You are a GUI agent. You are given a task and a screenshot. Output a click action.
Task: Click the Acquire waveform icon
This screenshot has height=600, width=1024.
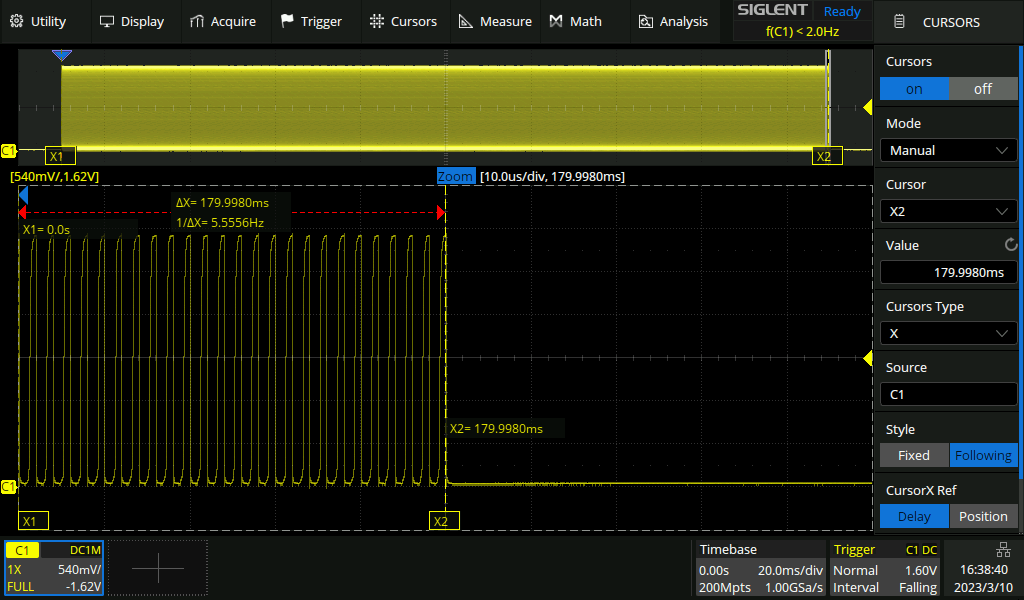pyautogui.click(x=197, y=22)
